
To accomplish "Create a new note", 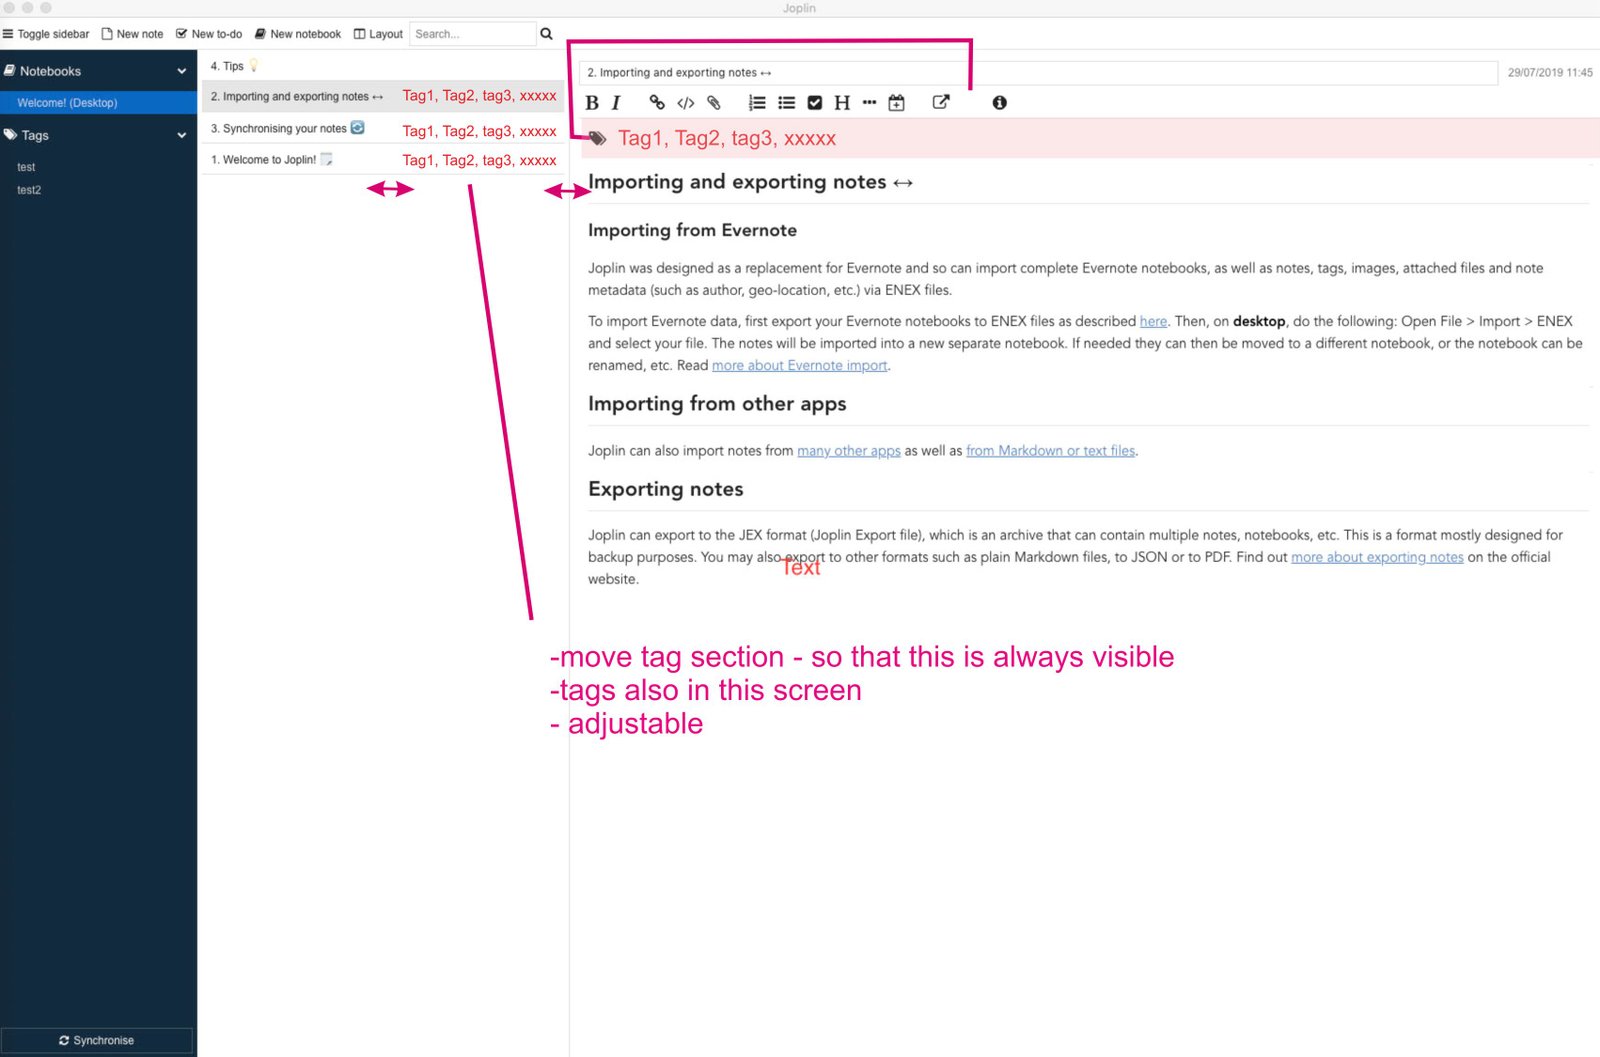I will tap(132, 34).
